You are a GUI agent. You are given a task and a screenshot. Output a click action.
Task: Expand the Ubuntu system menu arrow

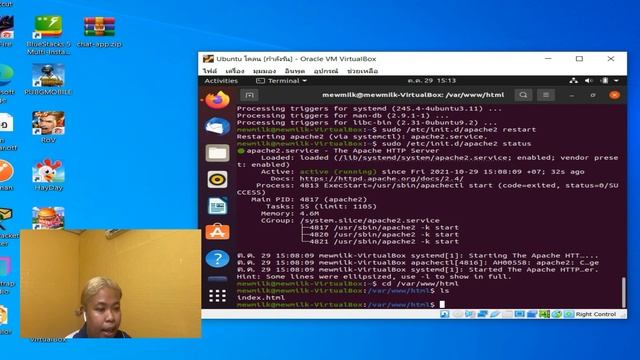[x=616, y=81]
